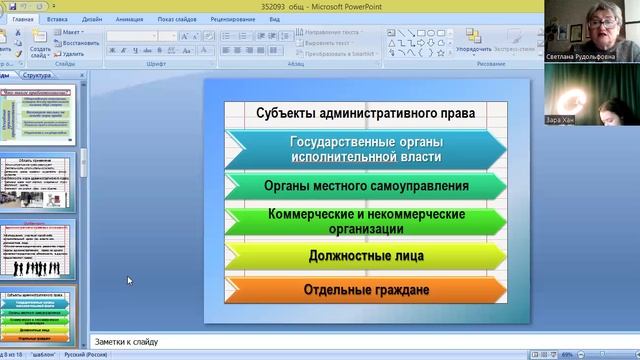The width and height of the screenshot is (640, 360).
Task: Select the straight line shape icon
Action: pyautogui.click(x=402, y=33)
